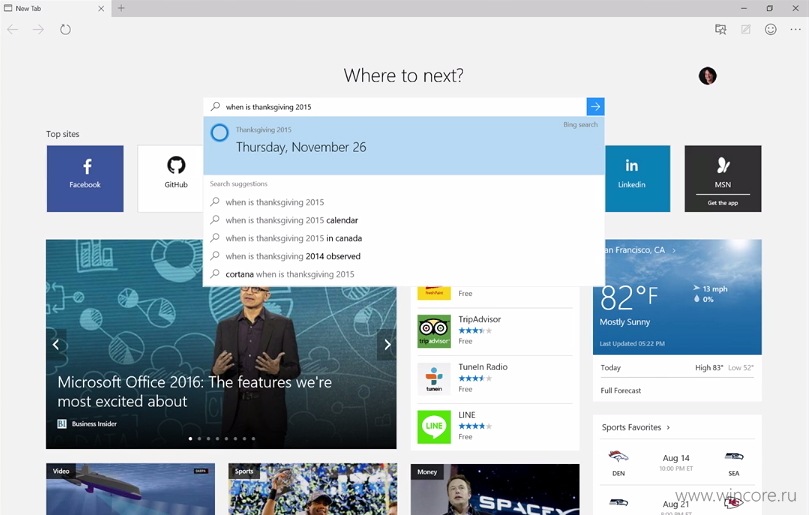
Task: Click the 82°F temperature reading
Action: click(629, 297)
